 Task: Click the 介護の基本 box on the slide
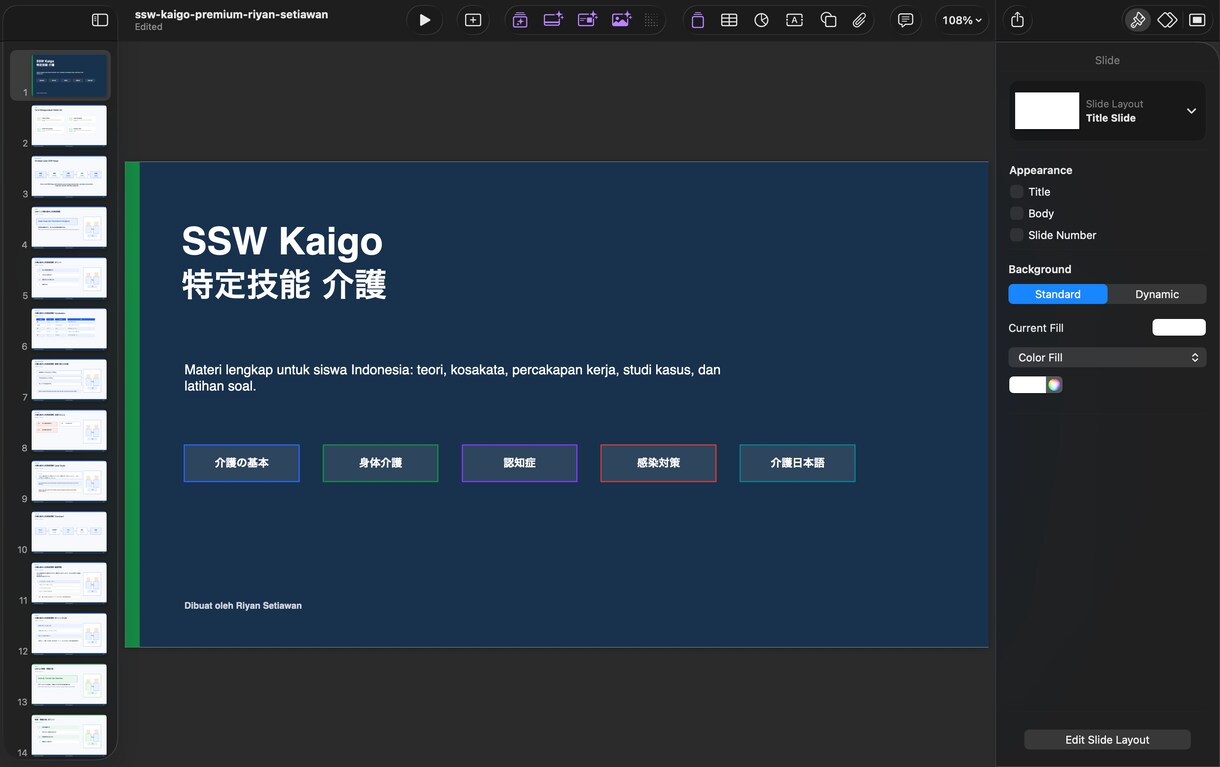coord(242,463)
